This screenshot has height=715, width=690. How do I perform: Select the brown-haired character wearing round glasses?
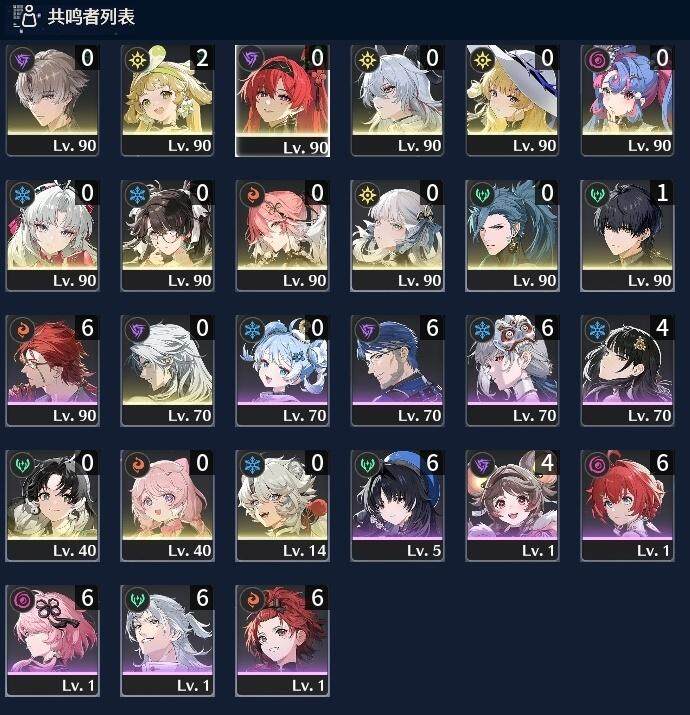point(167,235)
